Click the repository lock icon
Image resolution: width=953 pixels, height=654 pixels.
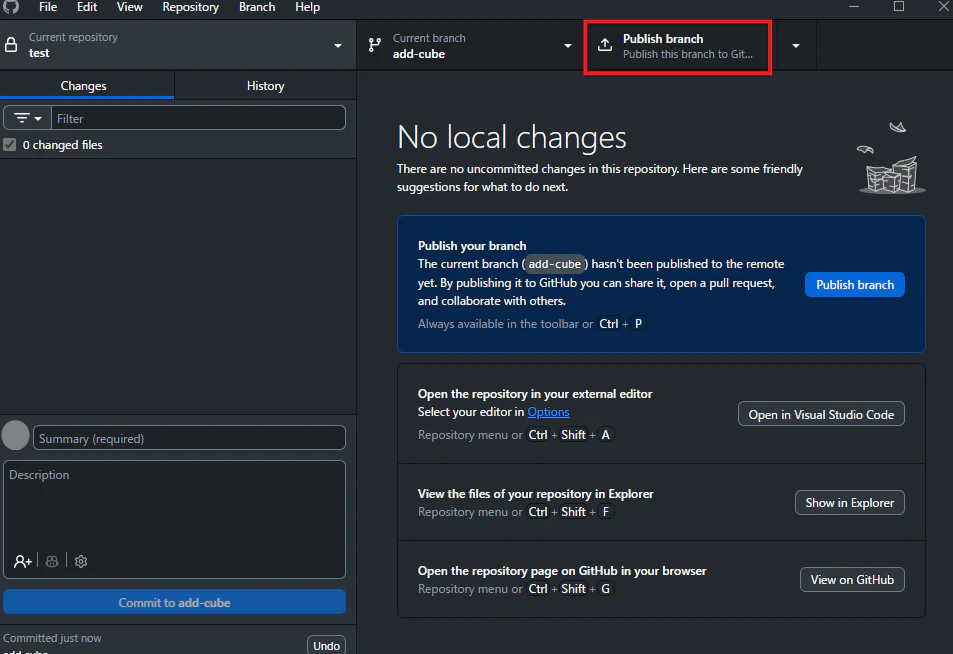(x=11, y=45)
